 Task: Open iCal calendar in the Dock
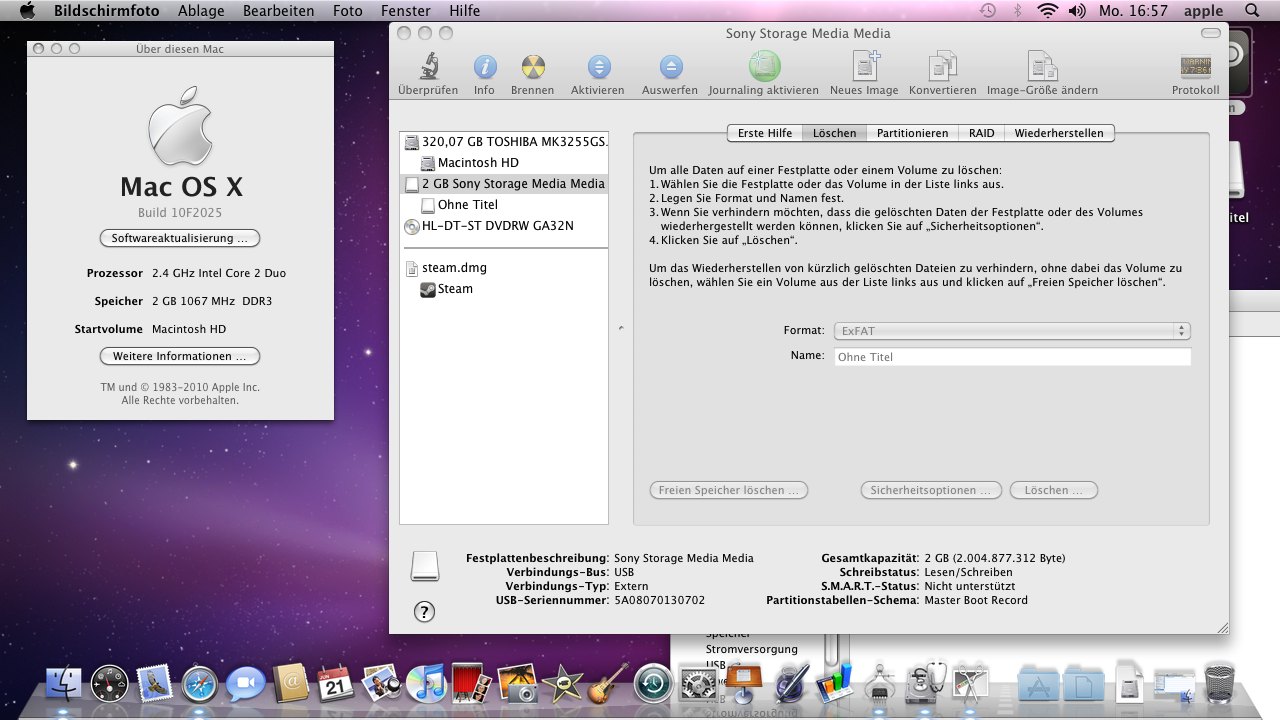point(336,683)
